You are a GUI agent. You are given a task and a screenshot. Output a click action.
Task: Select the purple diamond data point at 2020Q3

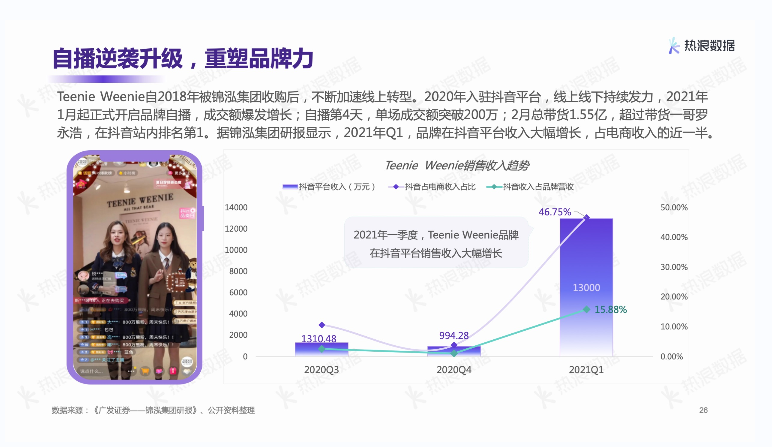pyautogui.click(x=322, y=325)
